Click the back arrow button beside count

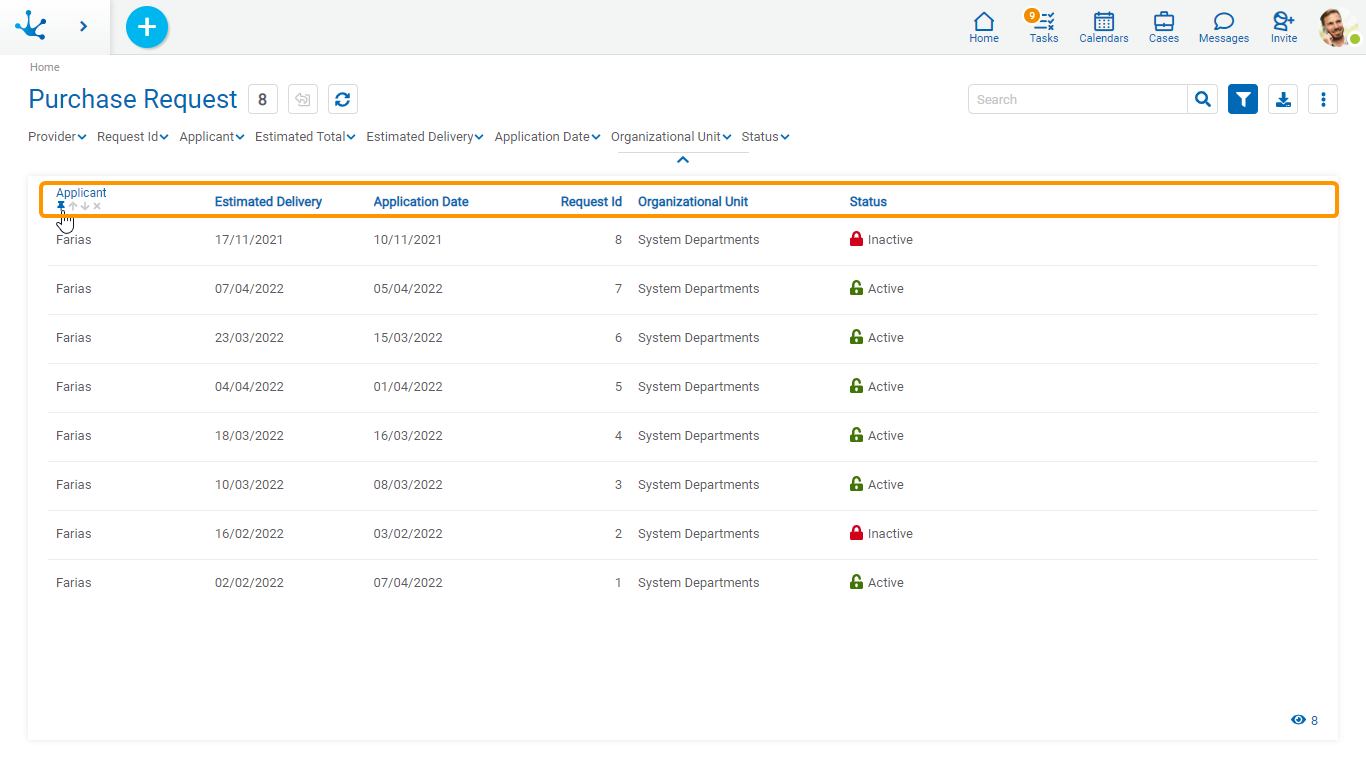coord(303,99)
